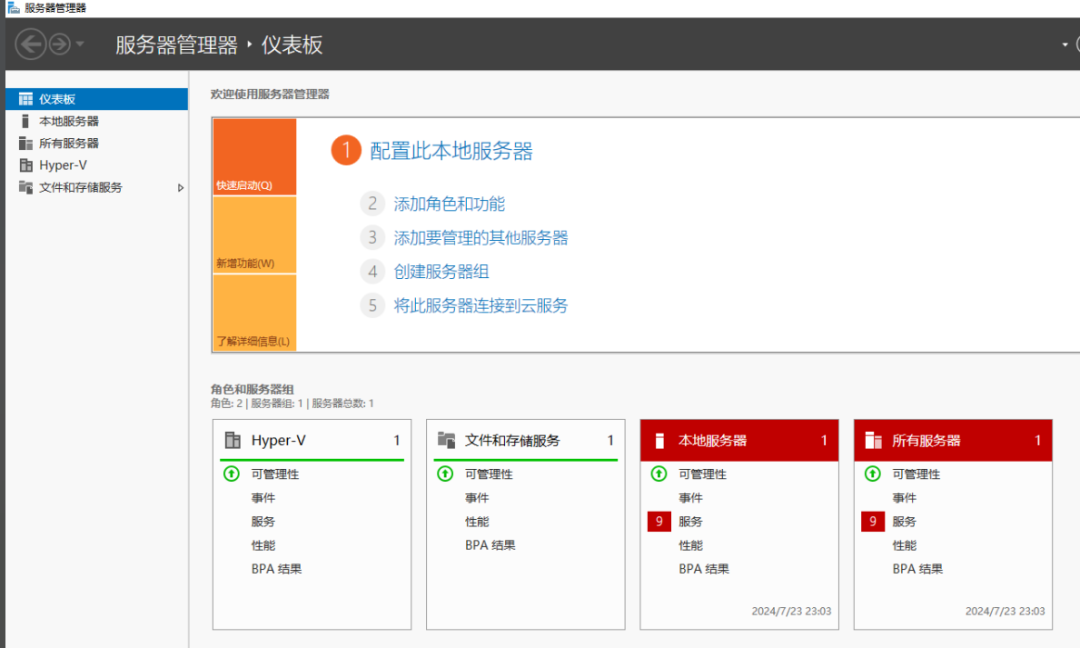Click the back navigation arrow
1080x648 pixels.
pyautogui.click(x=30, y=45)
